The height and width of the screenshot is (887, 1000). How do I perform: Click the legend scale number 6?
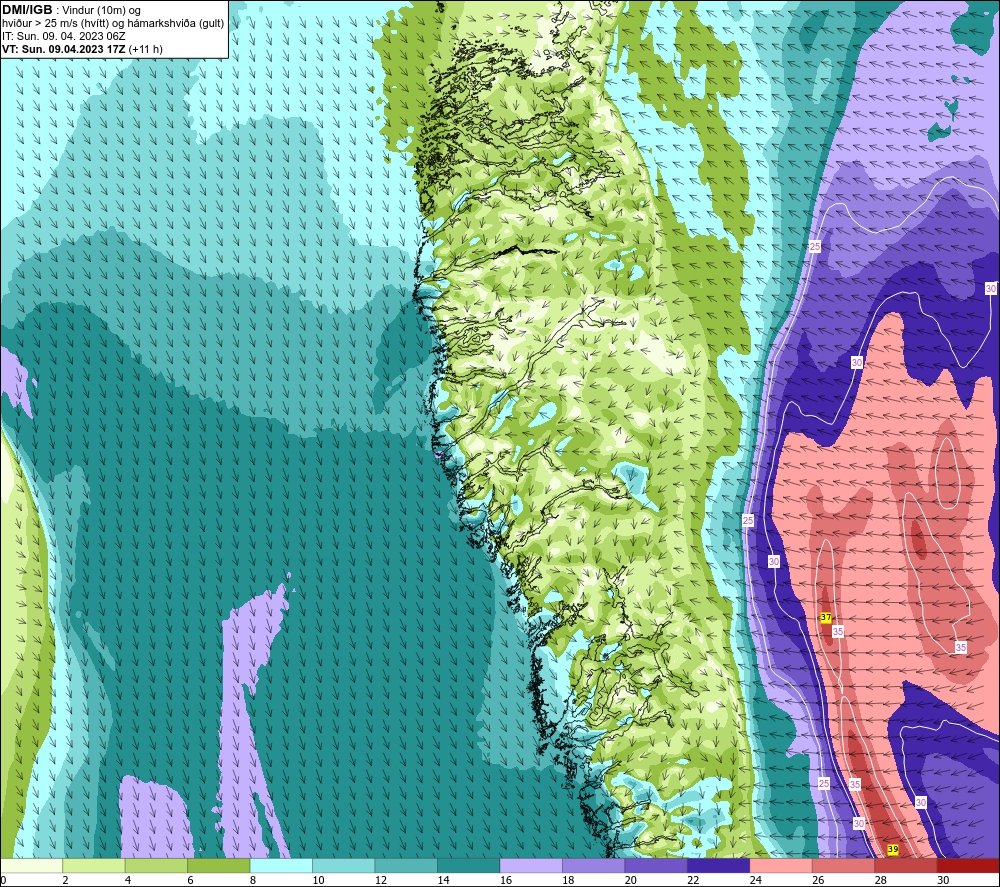coord(191,880)
